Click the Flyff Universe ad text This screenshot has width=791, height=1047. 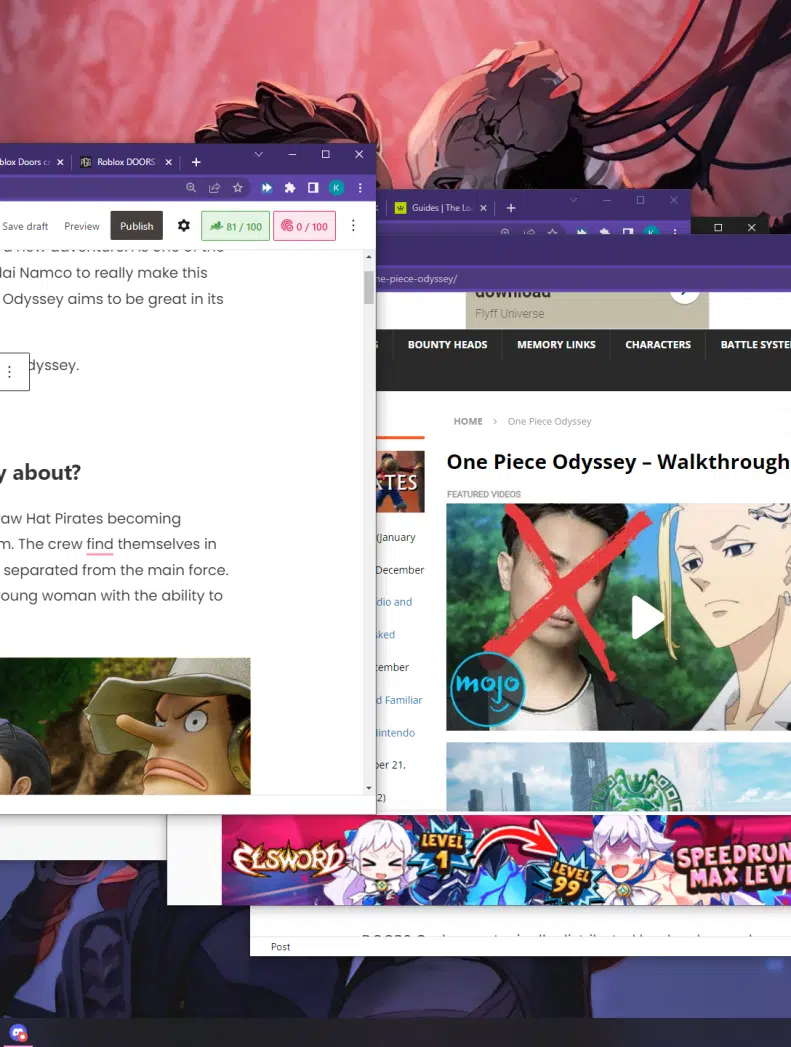[x=509, y=314]
